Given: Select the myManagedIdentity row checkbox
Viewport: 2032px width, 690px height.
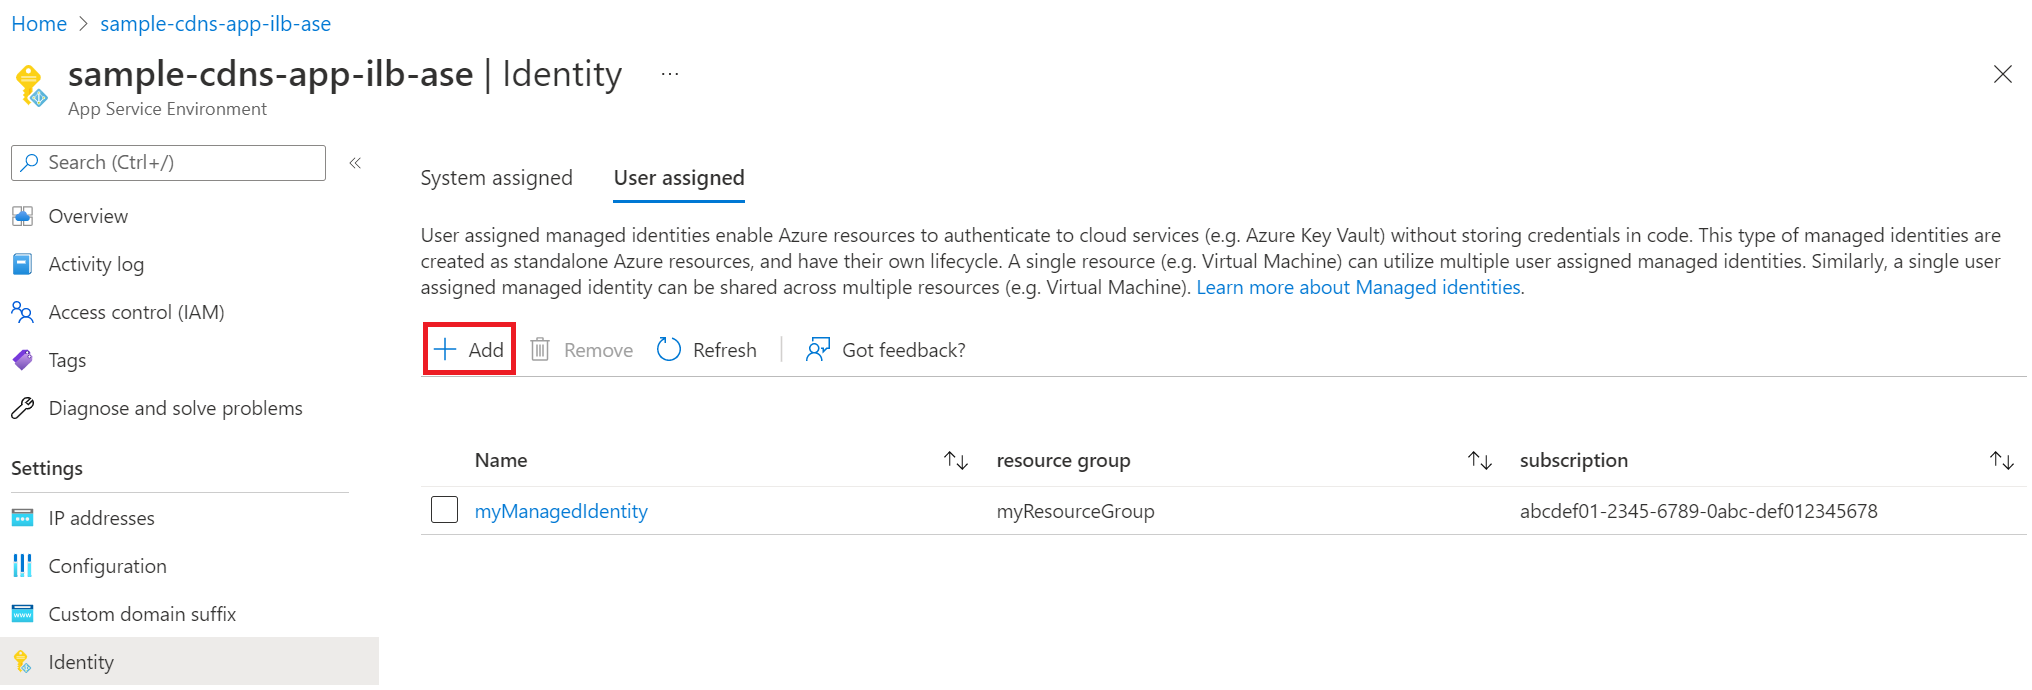Looking at the screenshot, I should click(444, 510).
